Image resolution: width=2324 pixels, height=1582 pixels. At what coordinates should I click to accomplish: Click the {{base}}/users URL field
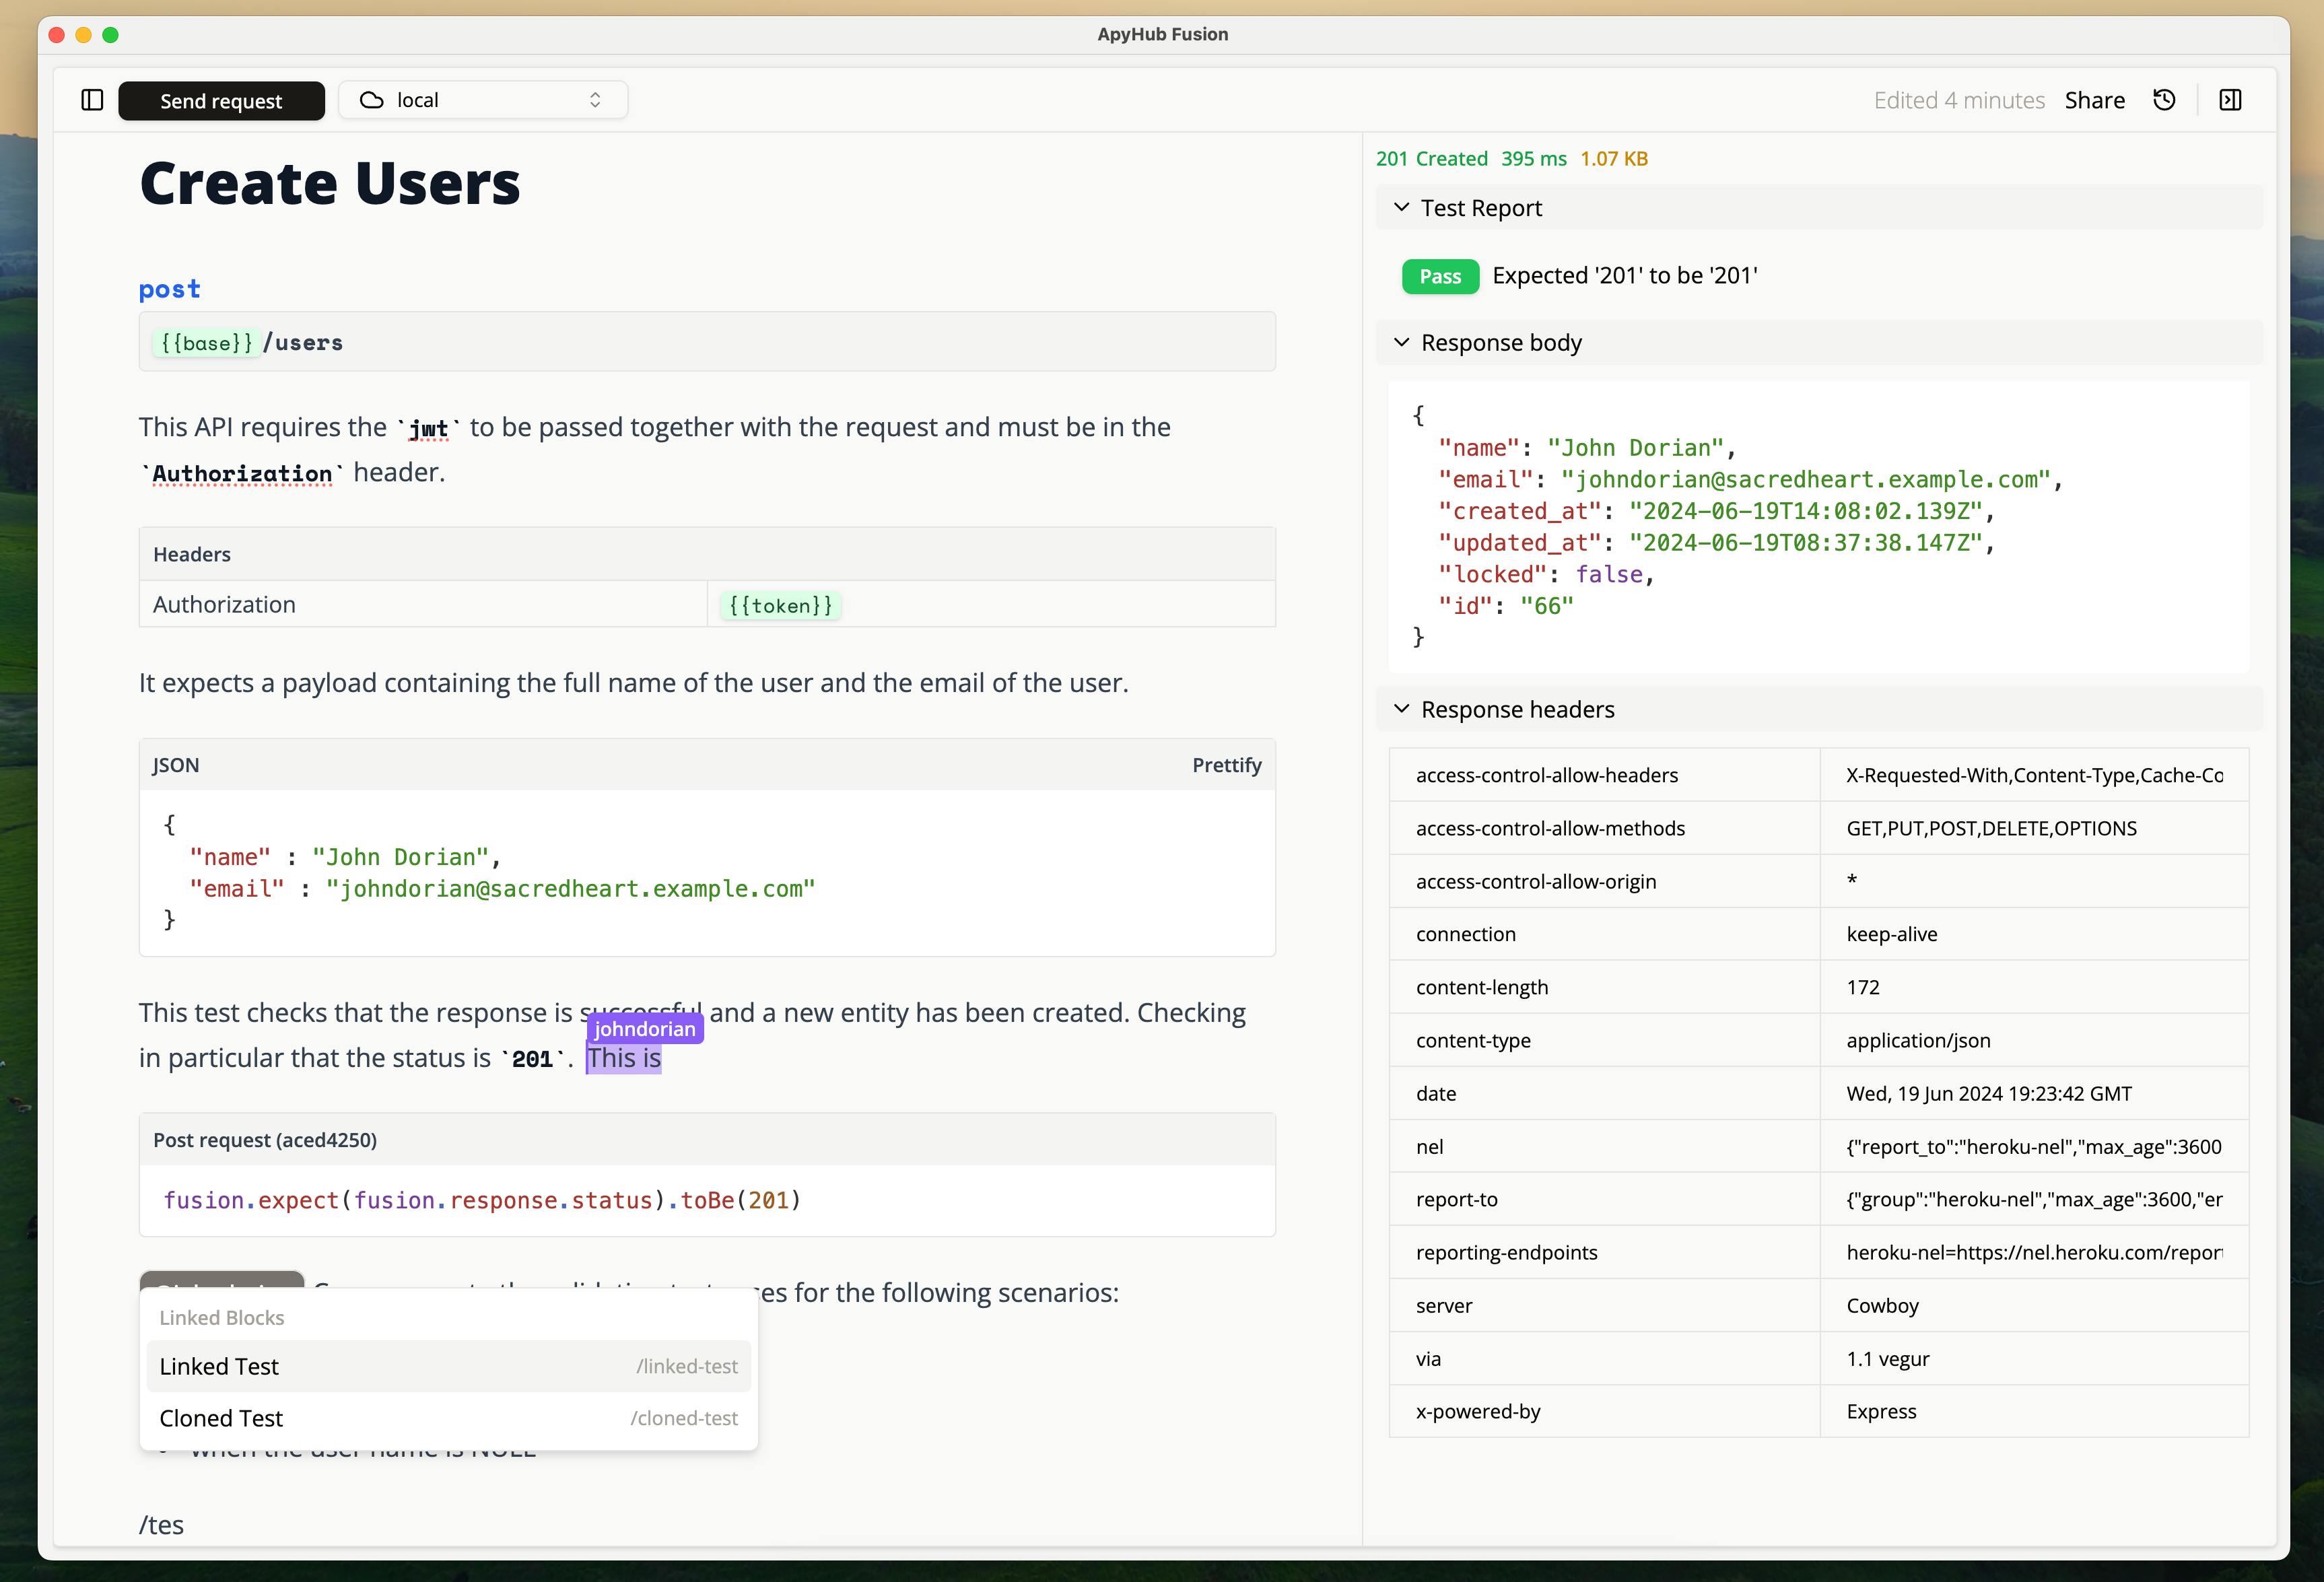[707, 342]
